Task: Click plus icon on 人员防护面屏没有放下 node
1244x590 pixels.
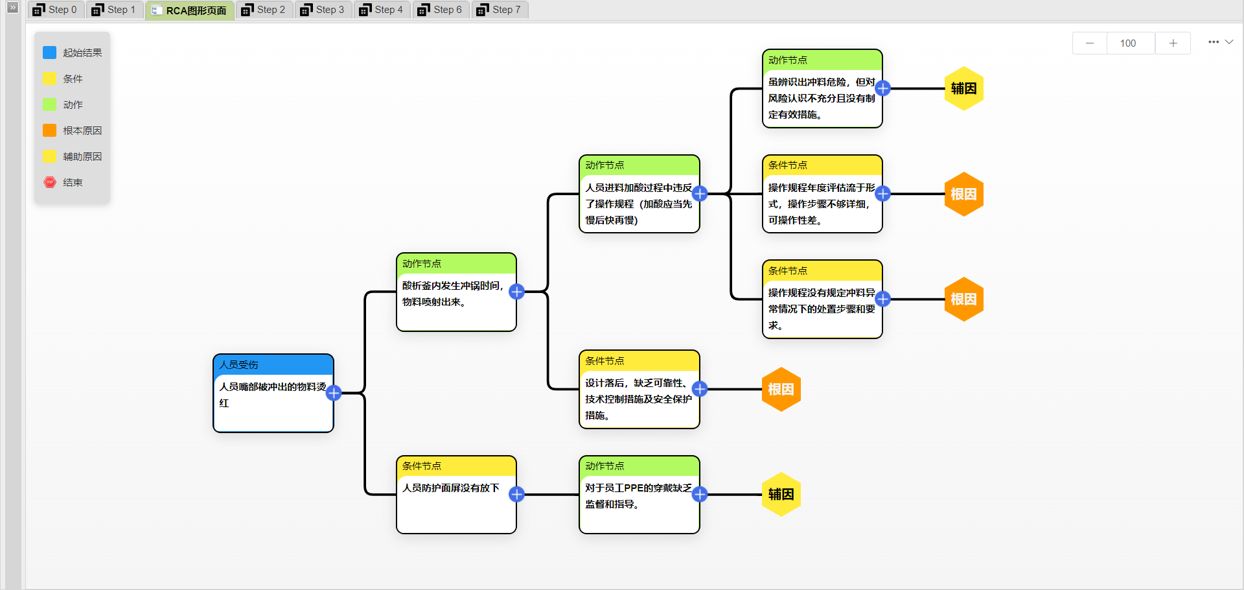Action: 517,494
